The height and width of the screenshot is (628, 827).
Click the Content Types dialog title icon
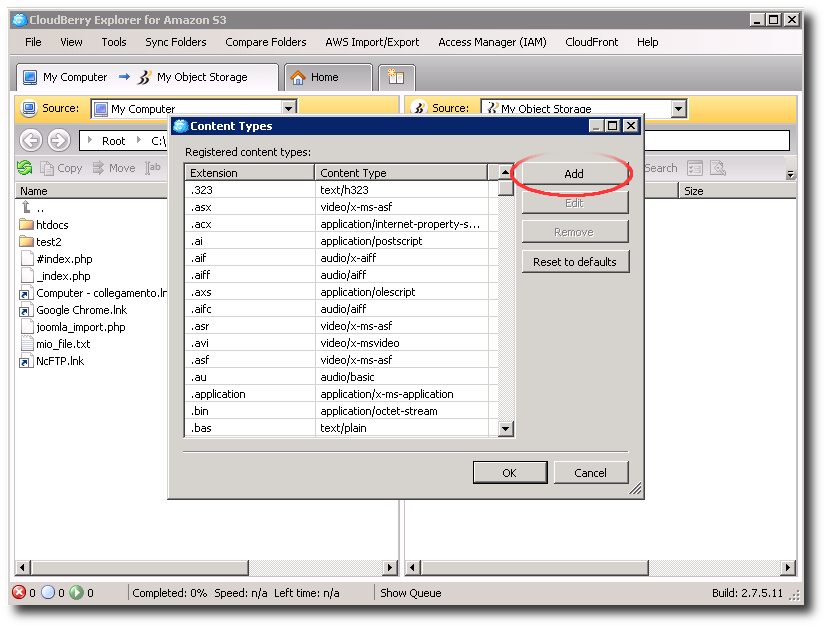point(180,126)
